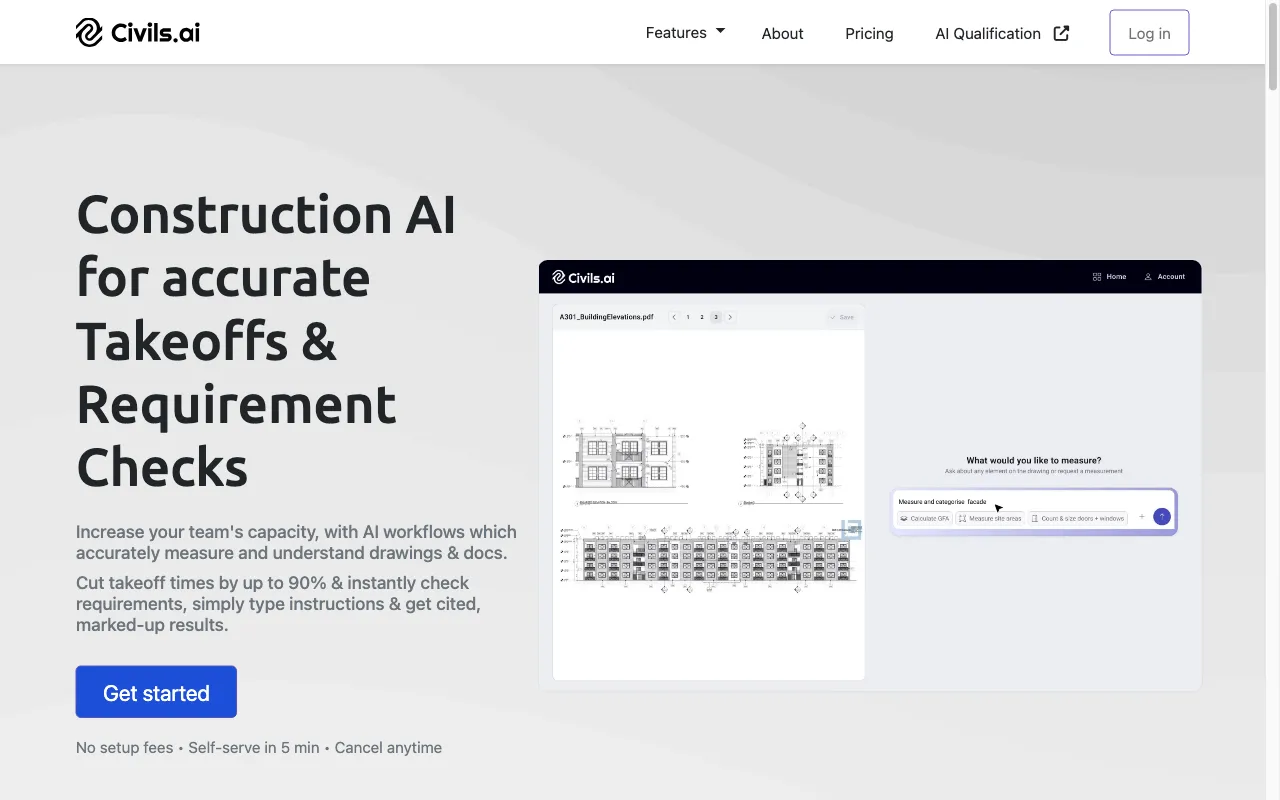Image resolution: width=1280 pixels, height=800 pixels.
Task: Select page 2 in the demo pager
Action: [702, 317]
